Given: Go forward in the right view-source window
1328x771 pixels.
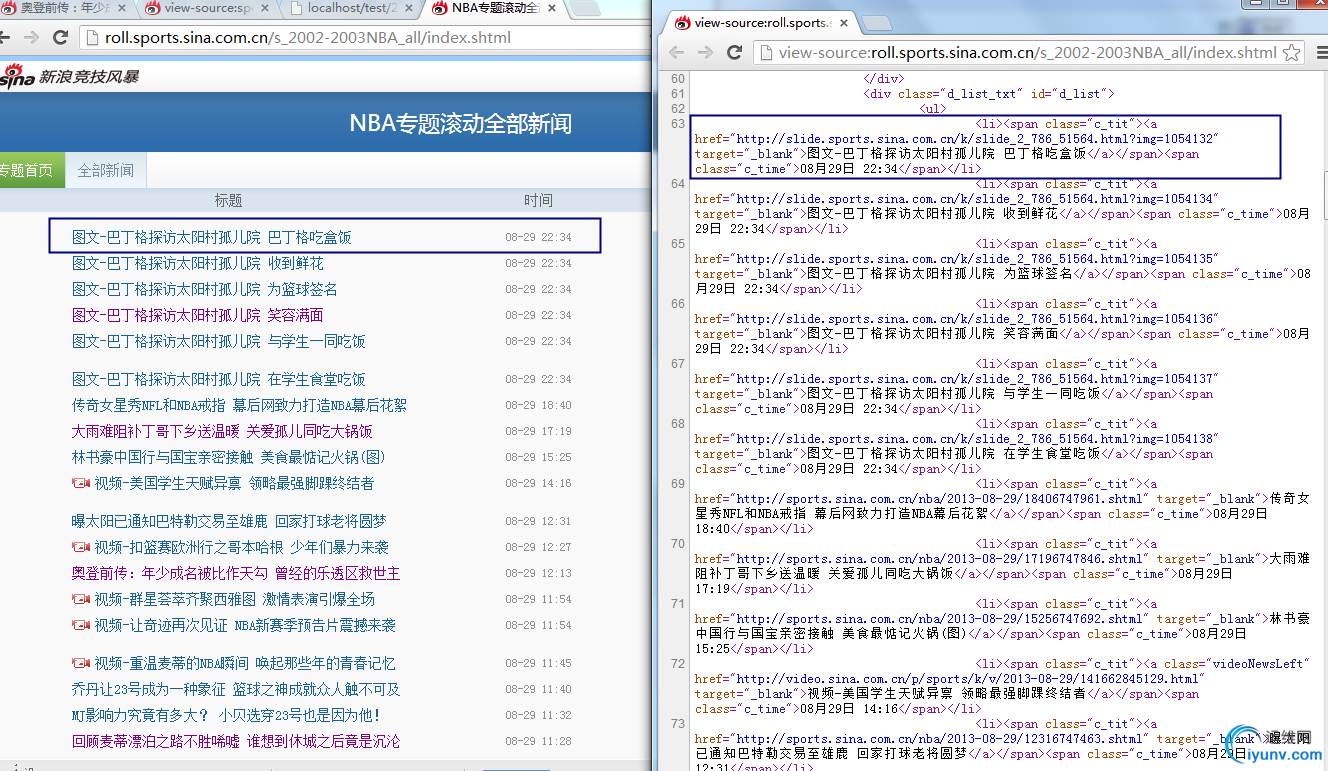Looking at the screenshot, I should (705, 52).
